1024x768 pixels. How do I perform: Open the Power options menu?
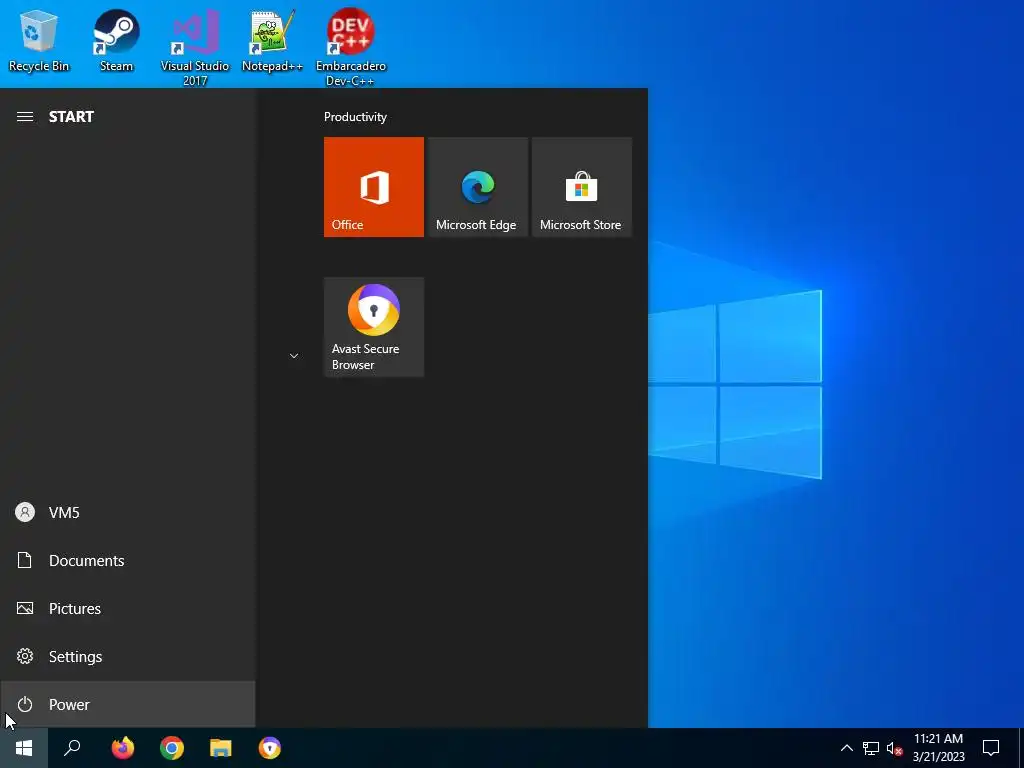128,704
